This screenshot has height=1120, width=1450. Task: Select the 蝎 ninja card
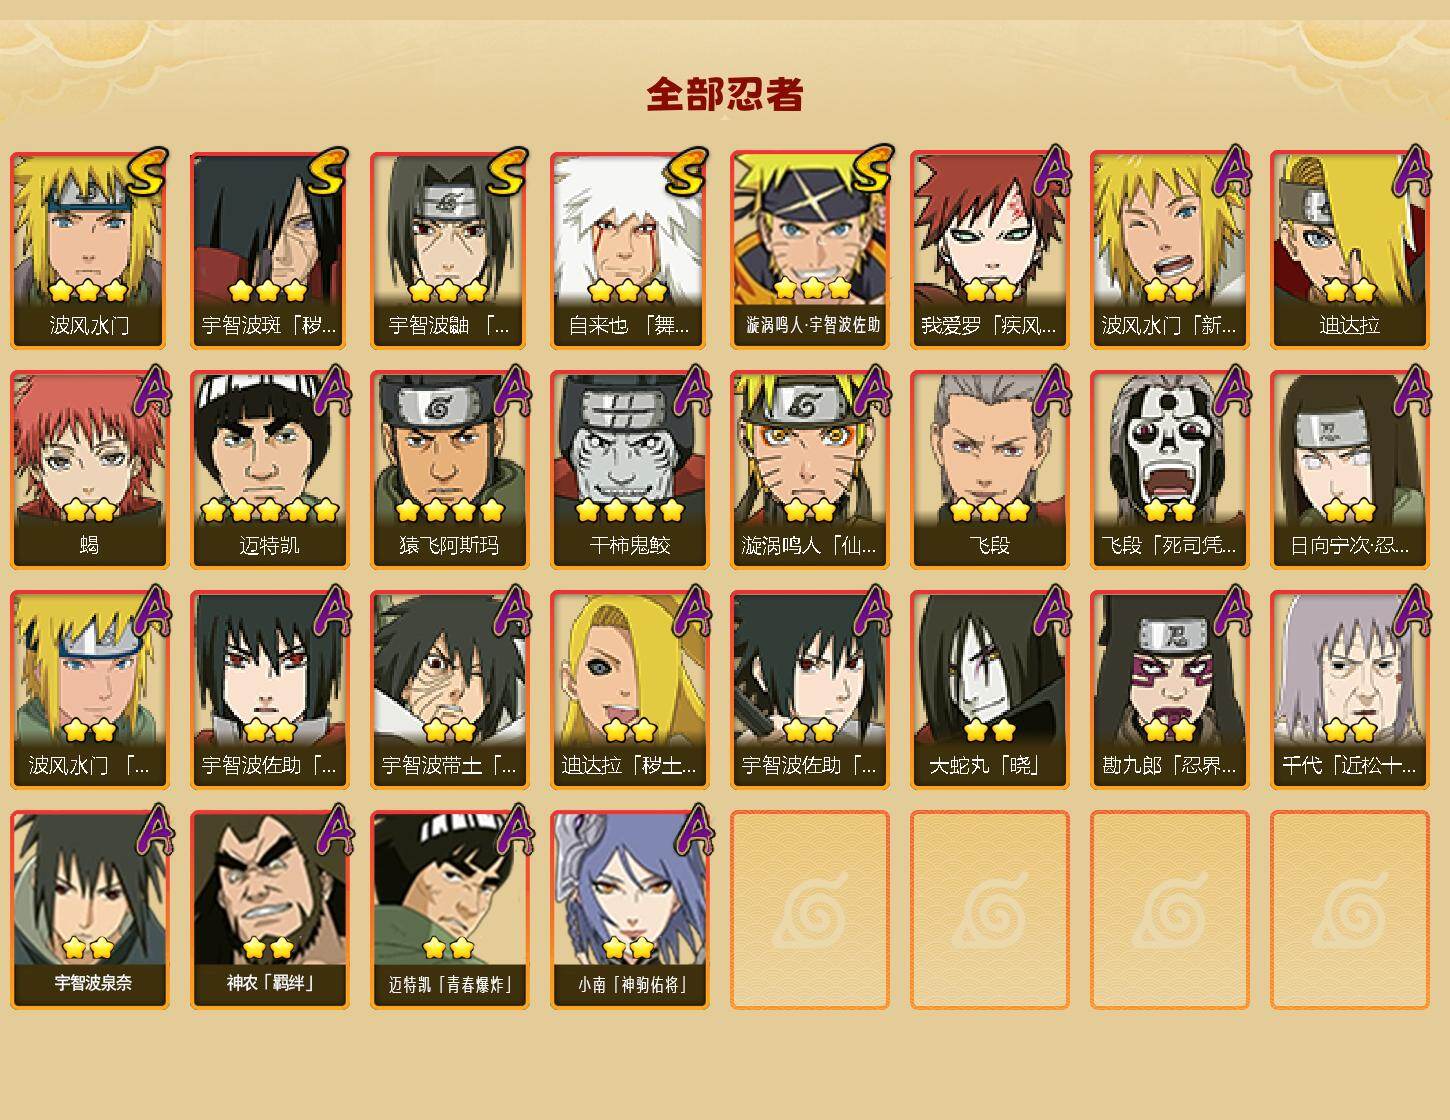pos(90,470)
